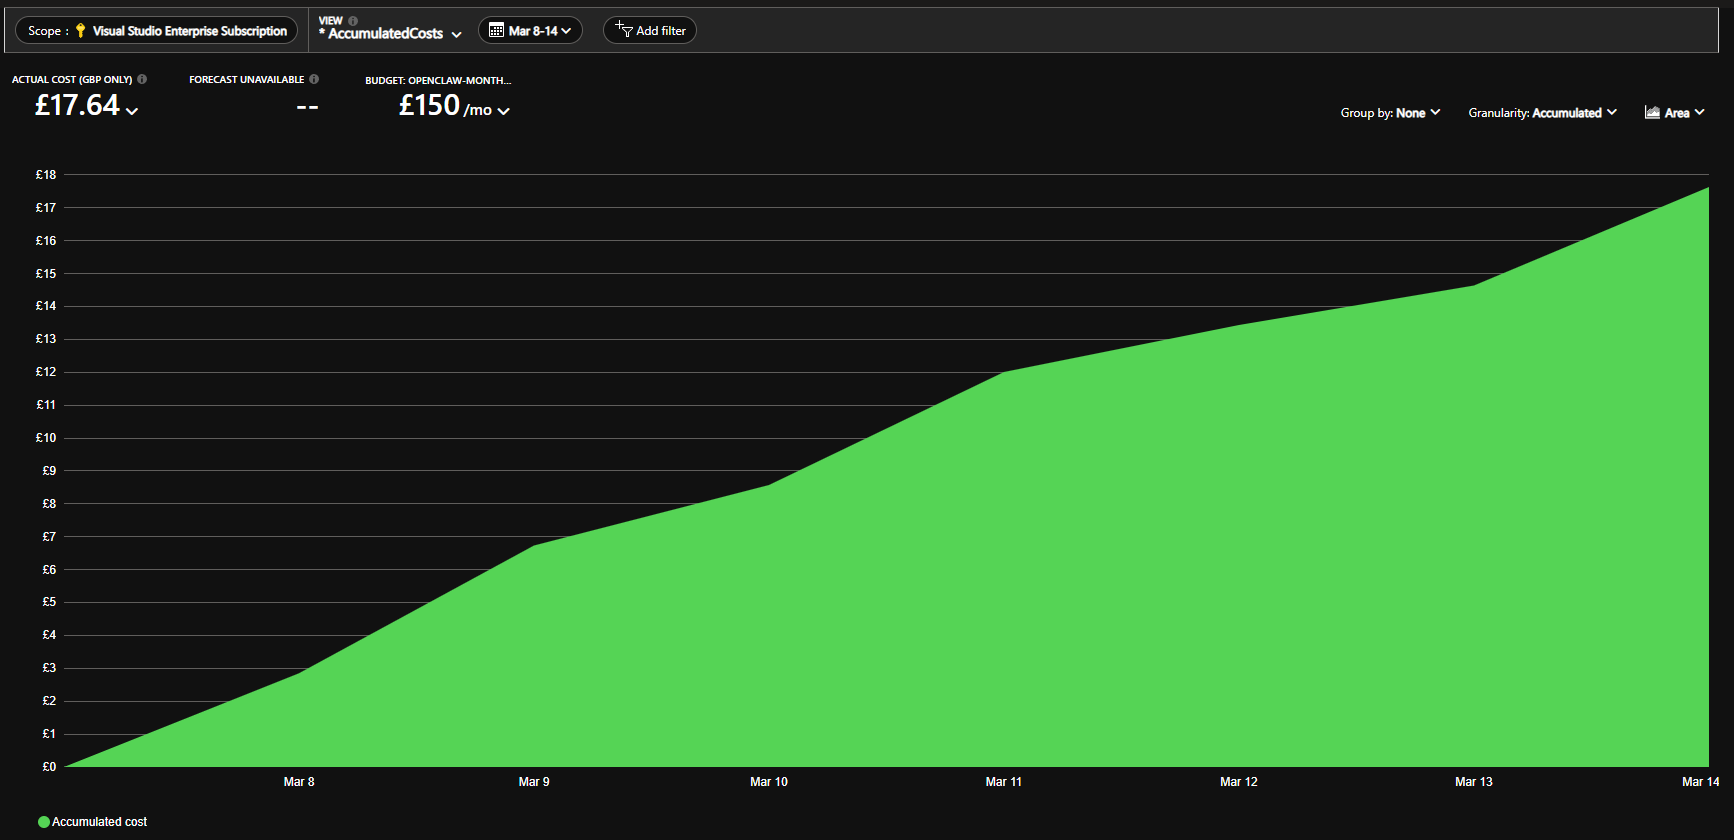Image resolution: width=1734 pixels, height=840 pixels.
Task: Click info icon beside Forecast Unavailable
Action: click(x=314, y=79)
